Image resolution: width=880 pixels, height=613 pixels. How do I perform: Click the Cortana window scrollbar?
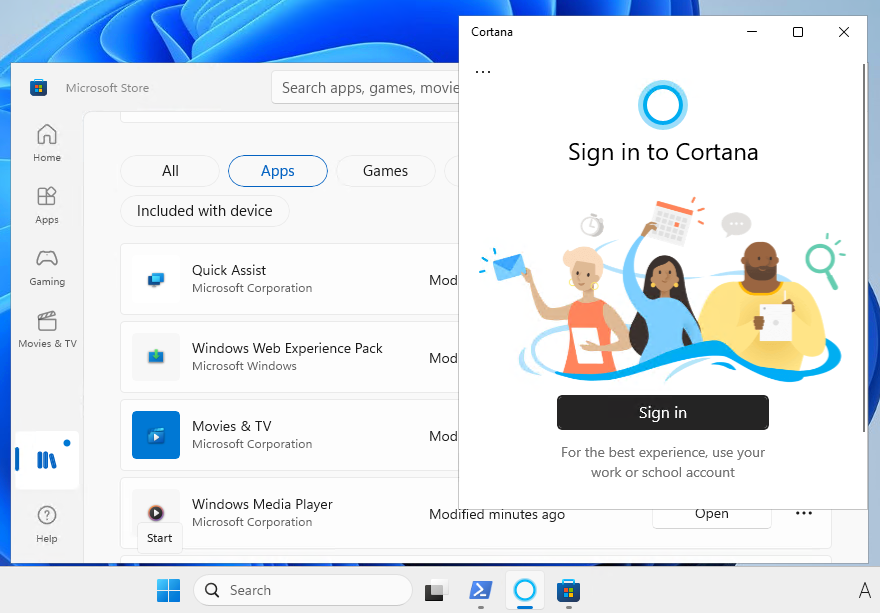[864, 248]
